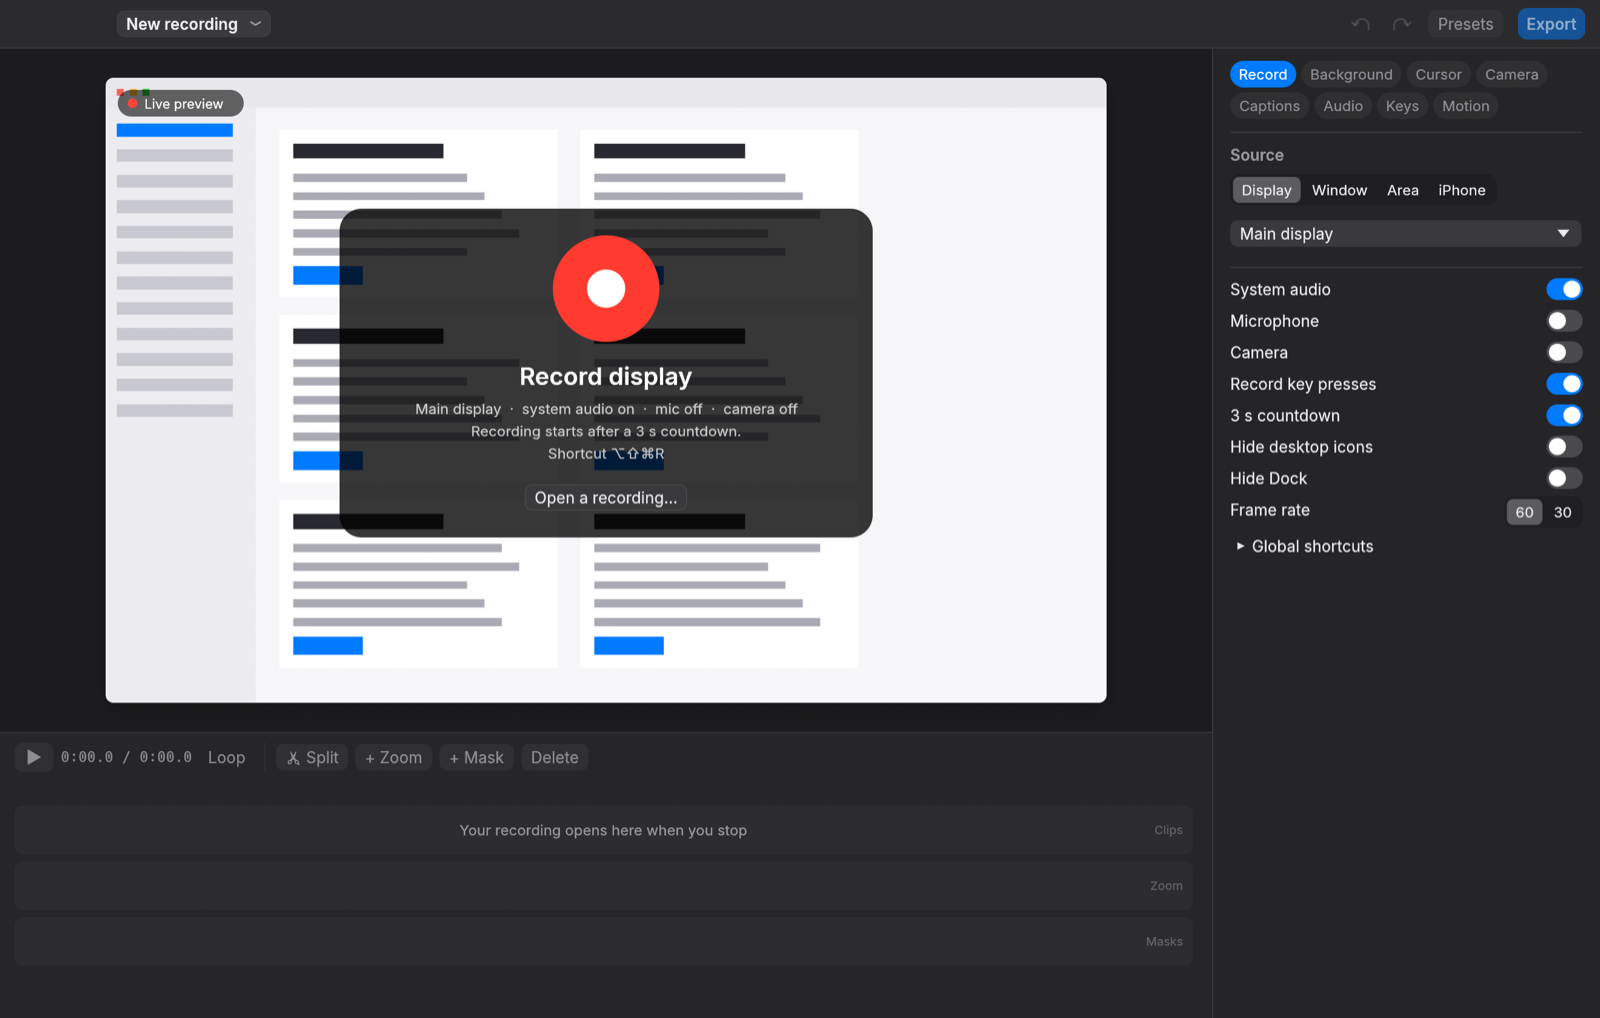Toggle the System audio switch
Image resolution: width=1600 pixels, height=1018 pixels.
pyautogui.click(x=1564, y=289)
